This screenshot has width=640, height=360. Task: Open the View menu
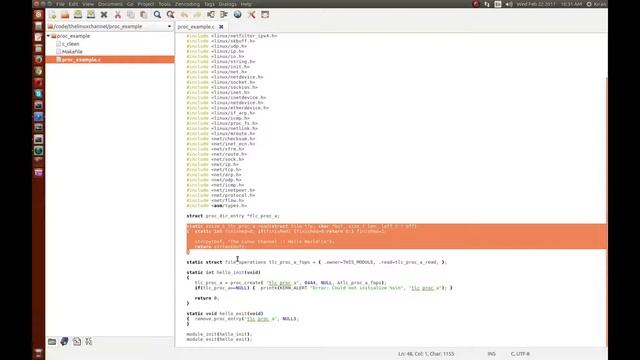pos(88,4)
